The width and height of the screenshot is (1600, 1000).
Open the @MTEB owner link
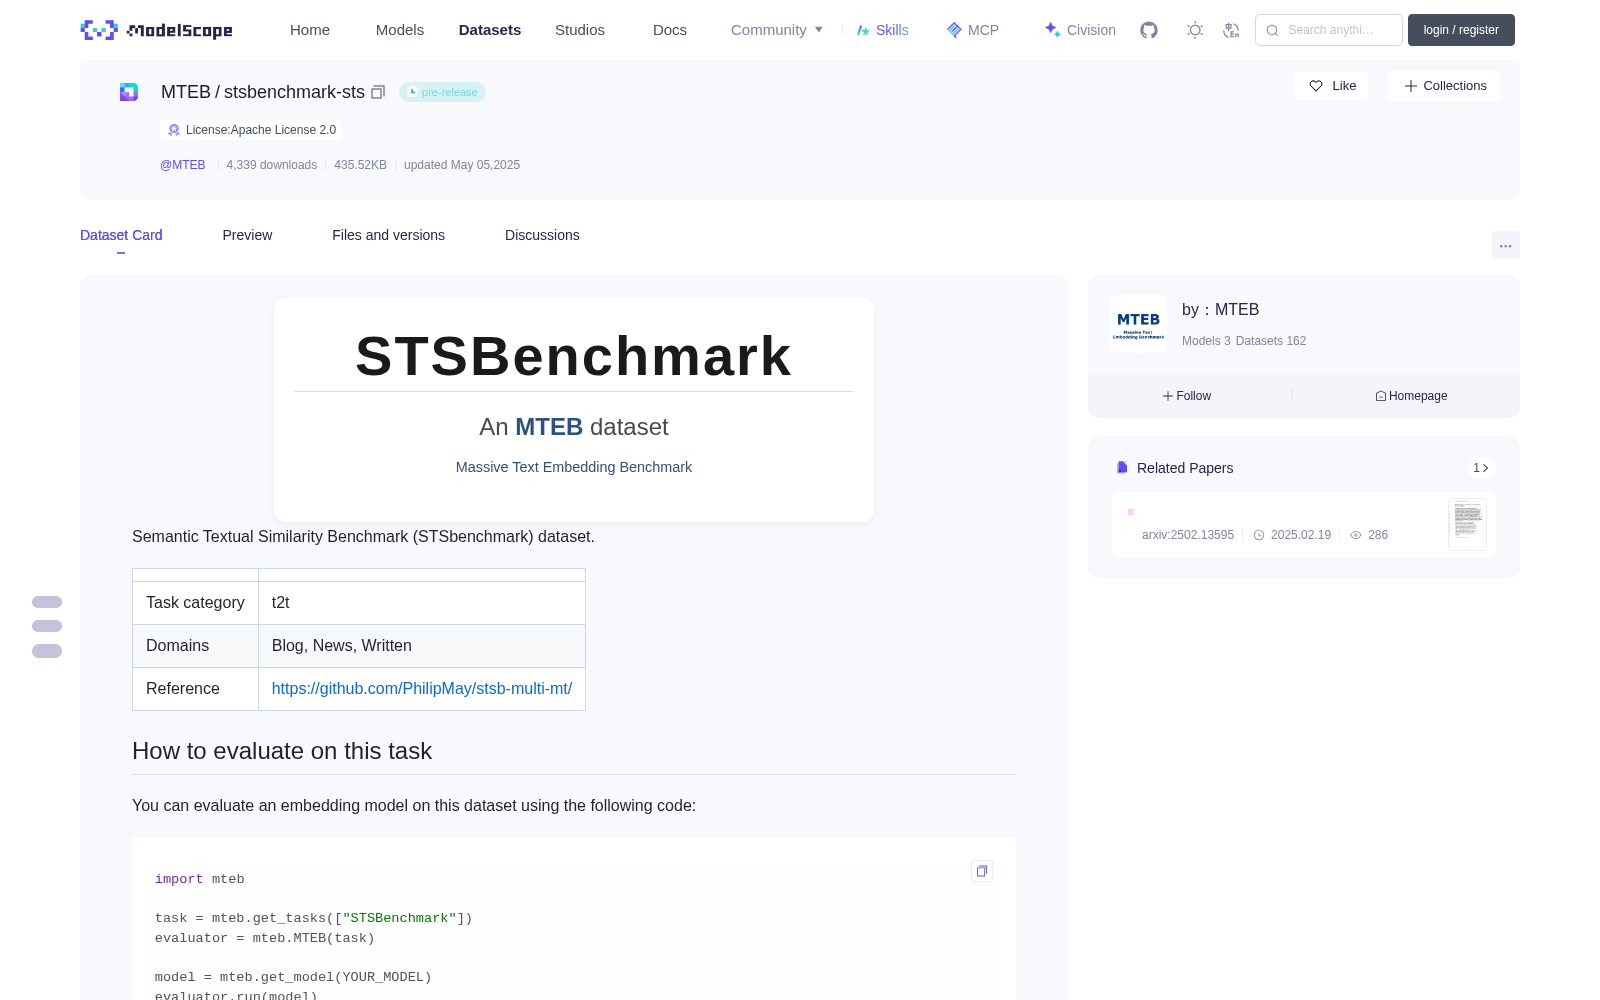click(183, 165)
